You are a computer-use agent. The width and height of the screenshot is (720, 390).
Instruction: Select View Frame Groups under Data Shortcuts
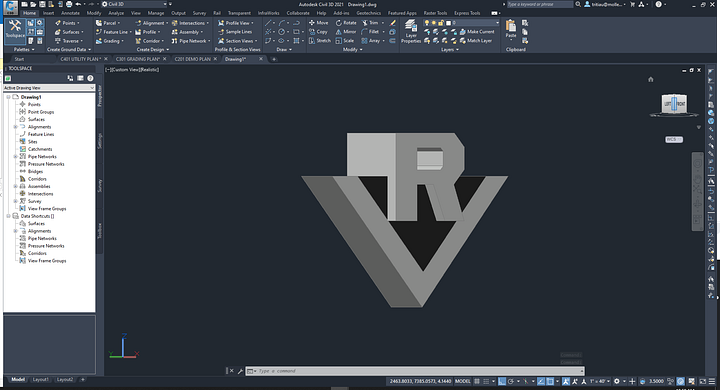pyautogui.click(x=47, y=261)
